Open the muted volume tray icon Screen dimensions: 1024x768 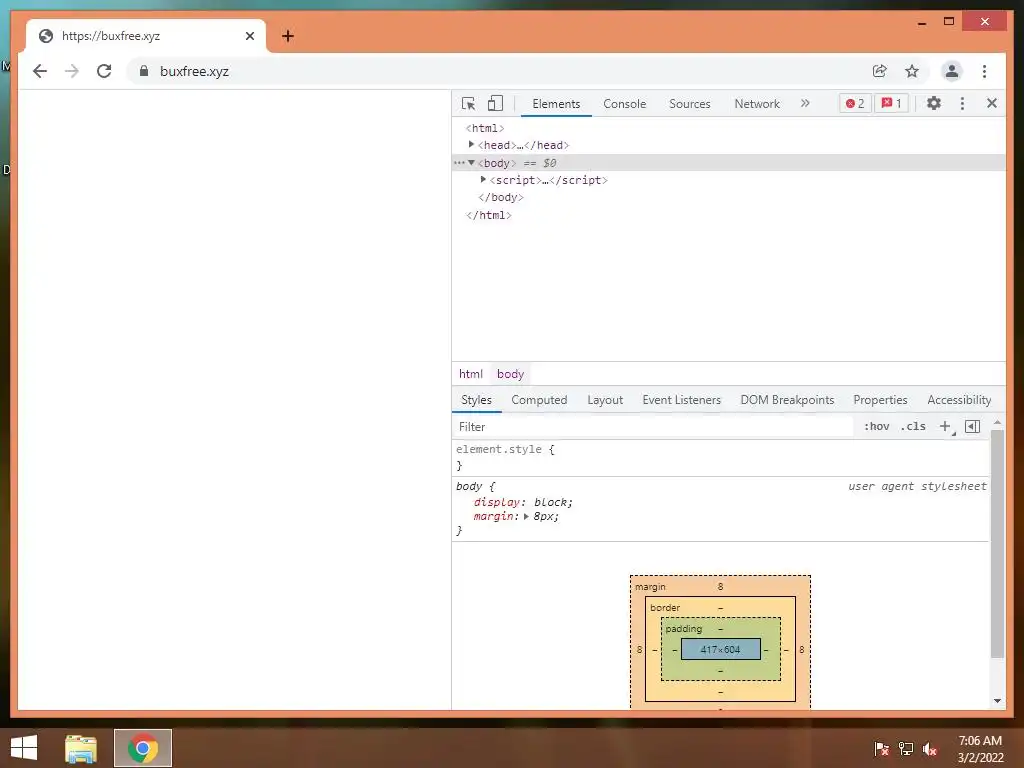930,748
